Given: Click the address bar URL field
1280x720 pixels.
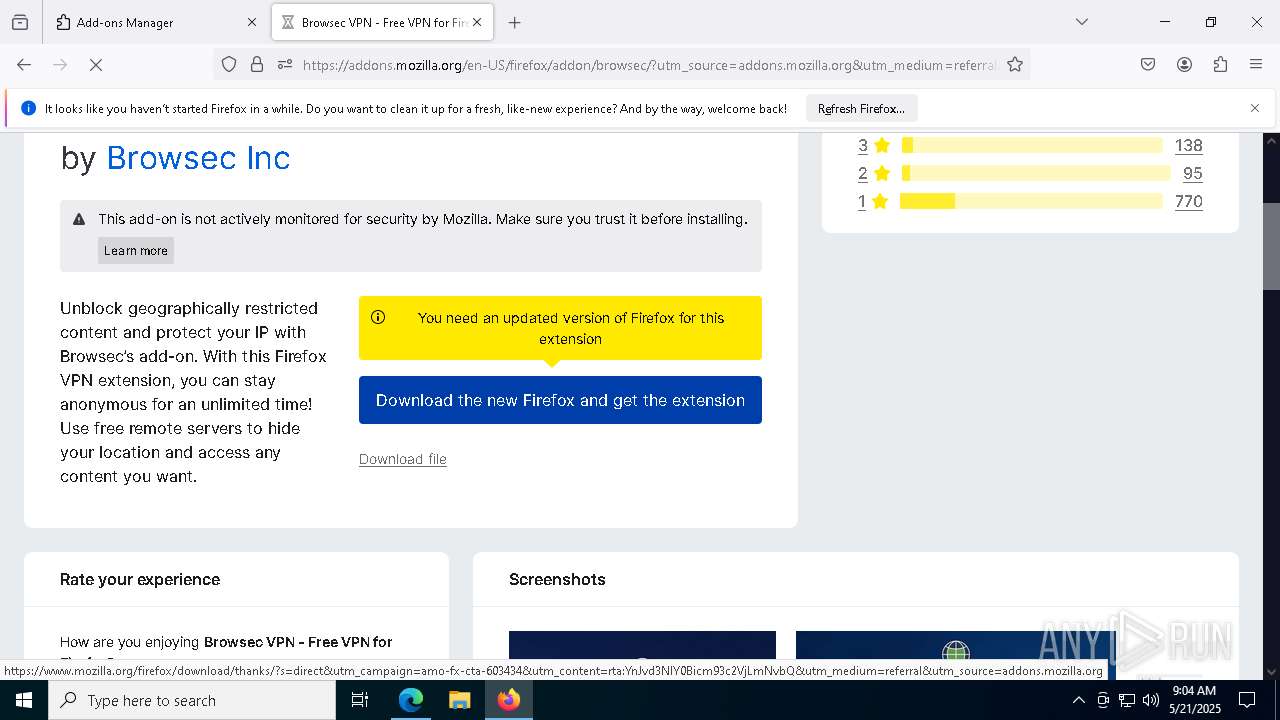Looking at the screenshot, I should (x=648, y=65).
